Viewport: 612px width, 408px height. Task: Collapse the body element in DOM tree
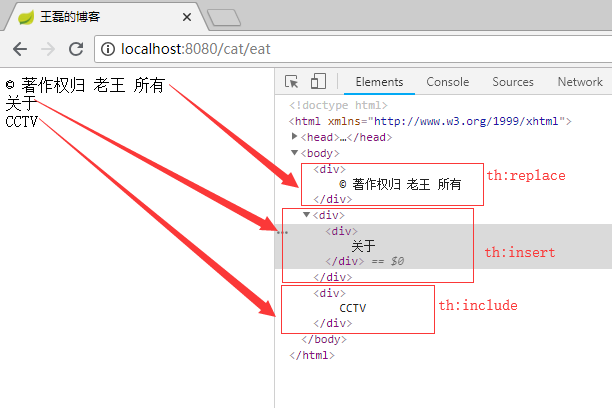coord(294,153)
